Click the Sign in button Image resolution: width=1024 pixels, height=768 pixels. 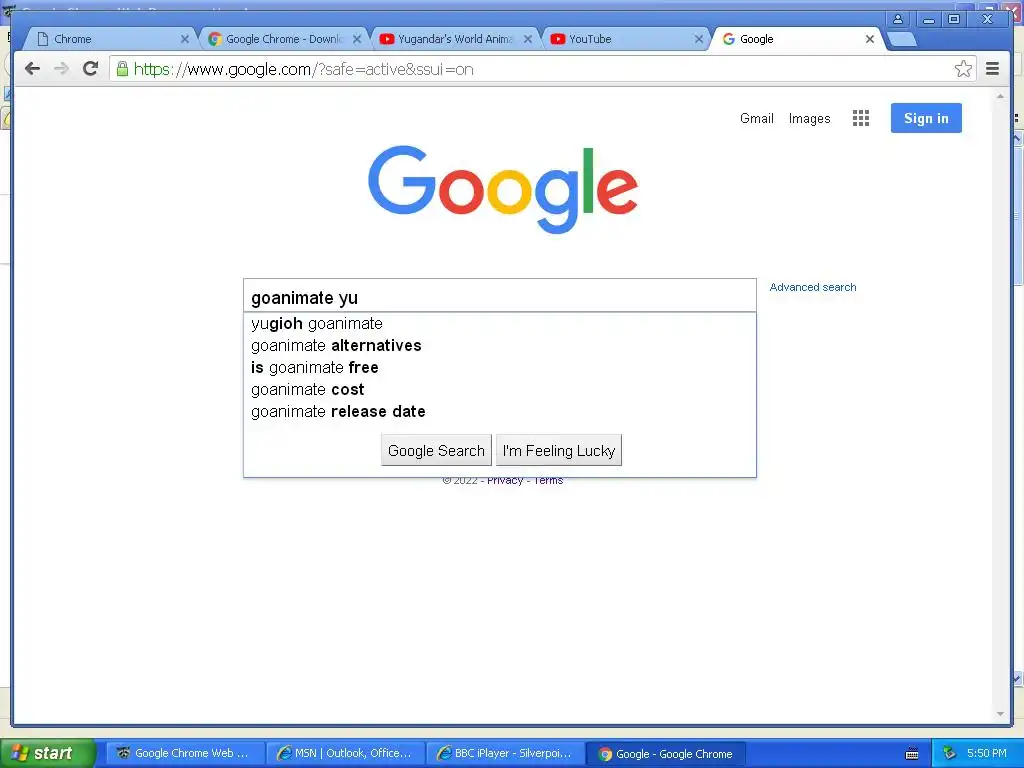pyautogui.click(x=926, y=118)
